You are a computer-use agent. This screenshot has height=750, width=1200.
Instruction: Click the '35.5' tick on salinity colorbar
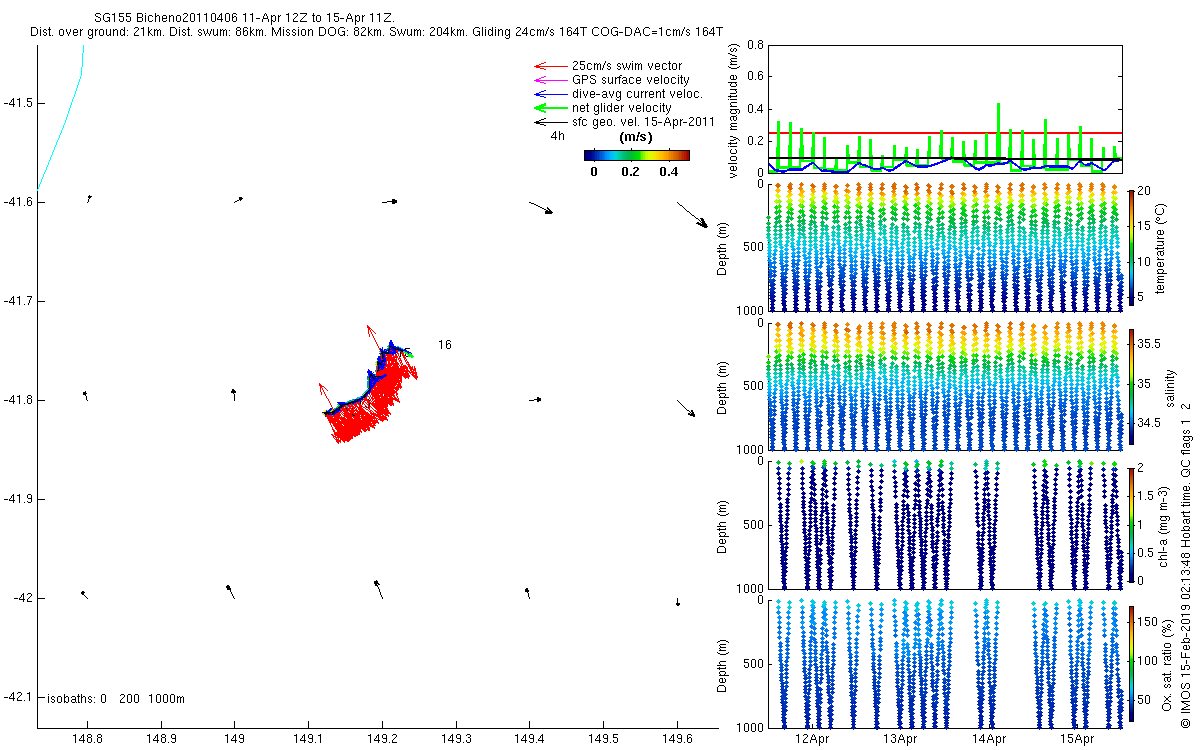1148,343
